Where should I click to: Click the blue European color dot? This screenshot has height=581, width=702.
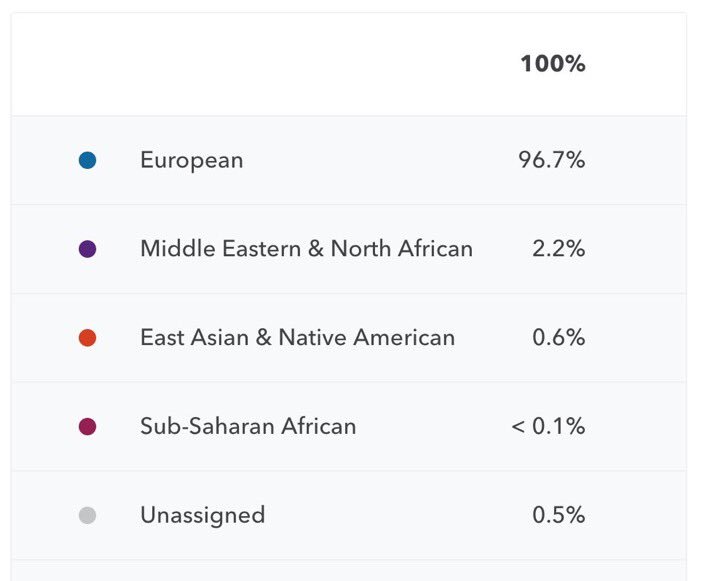[88, 160]
